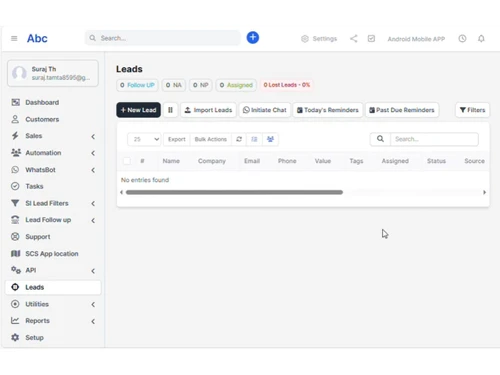Click the New Lead button
500x375 pixels.
(x=138, y=110)
